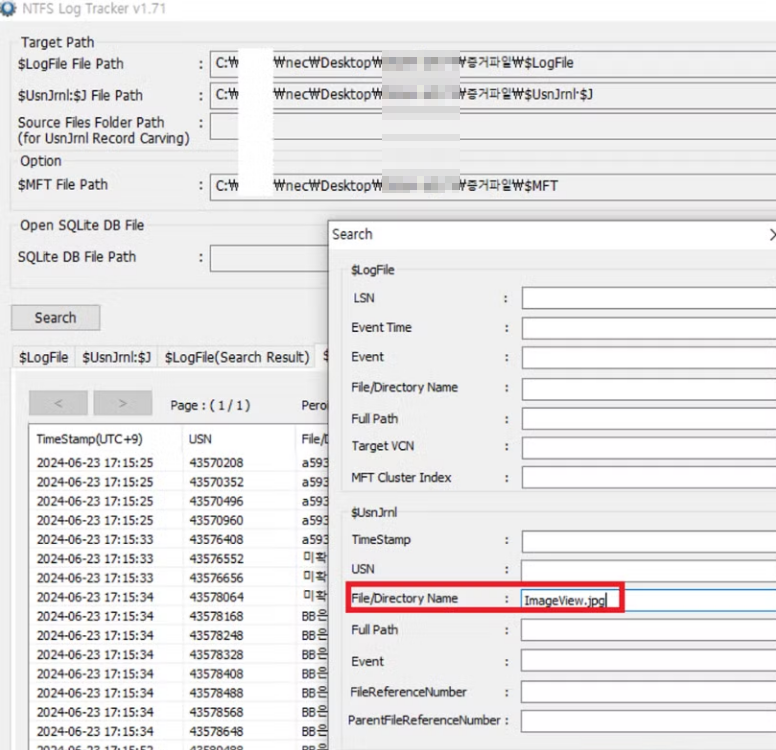Image resolution: width=776 pixels, height=750 pixels.
Task: Click the SQLite DB File Path field
Action: point(269,257)
